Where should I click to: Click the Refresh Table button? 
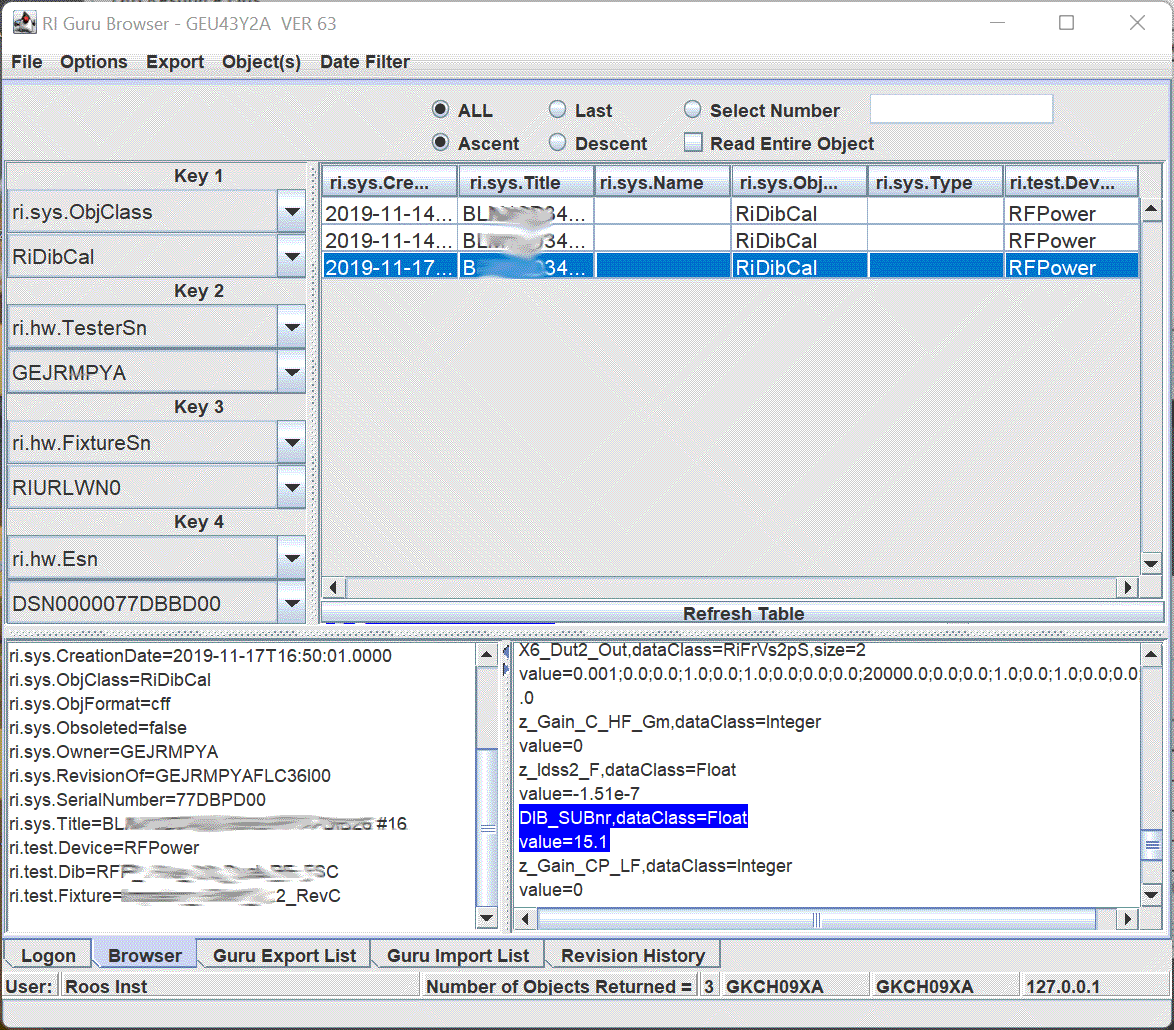743,613
